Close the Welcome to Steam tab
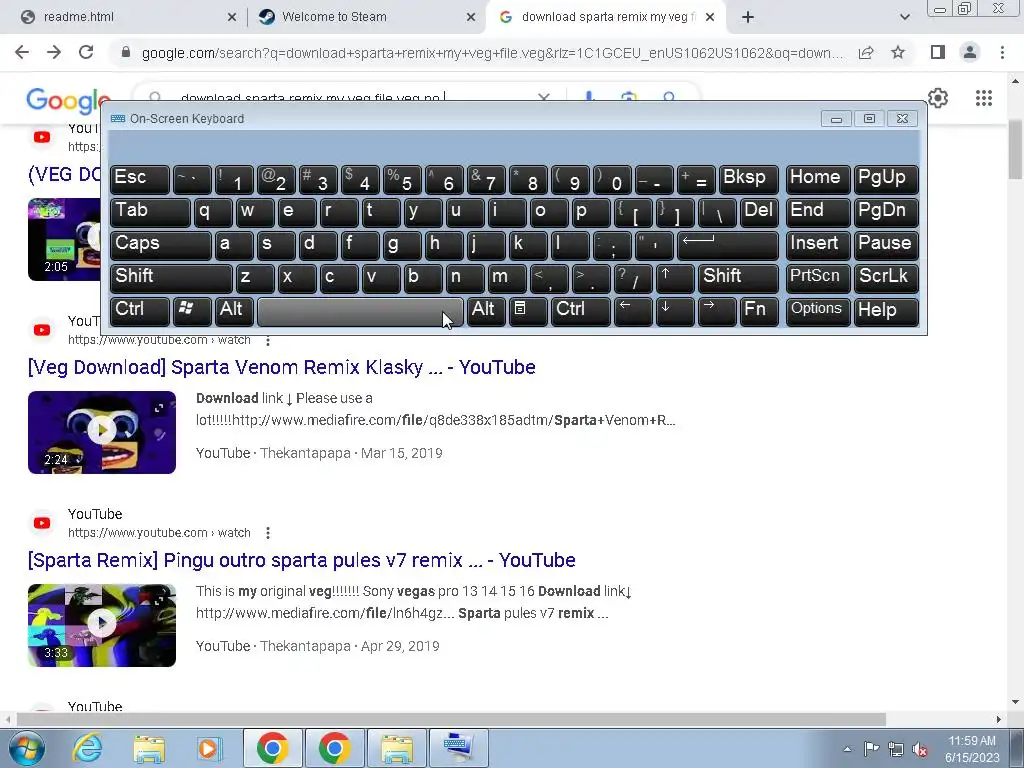Image resolution: width=1024 pixels, height=768 pixels. coord(471,18)
